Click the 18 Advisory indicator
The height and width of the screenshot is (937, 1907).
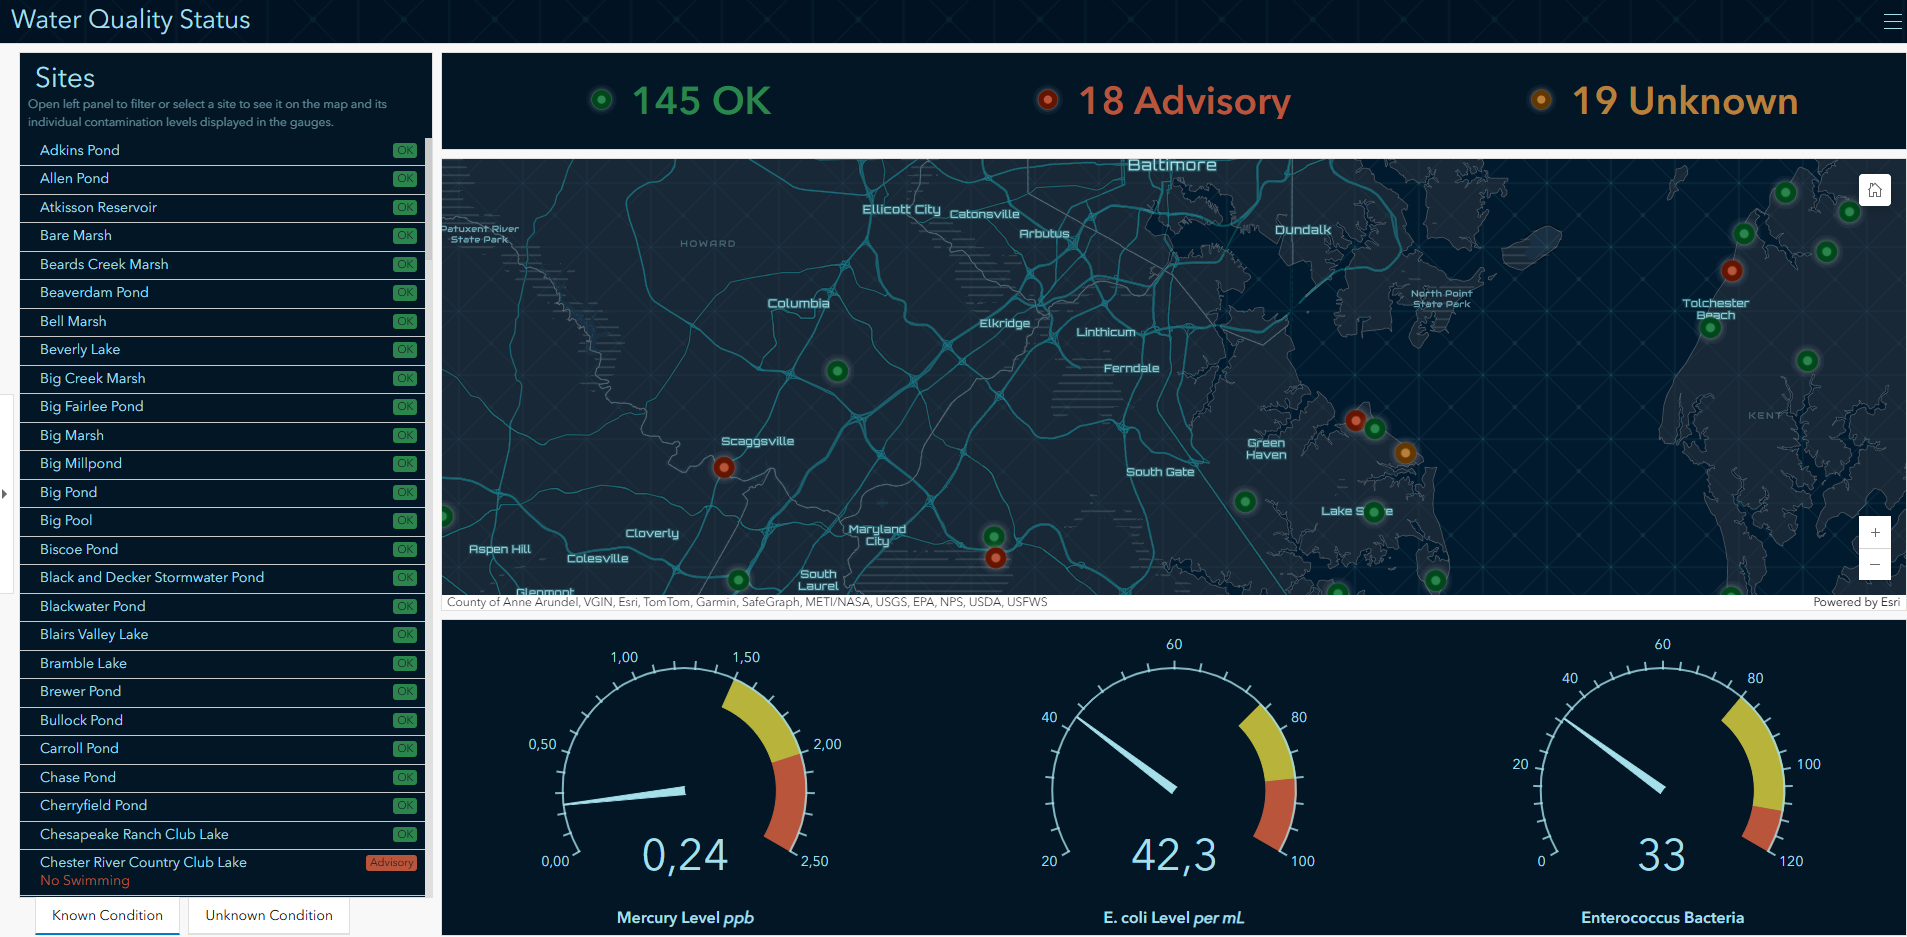point(1165,101)
